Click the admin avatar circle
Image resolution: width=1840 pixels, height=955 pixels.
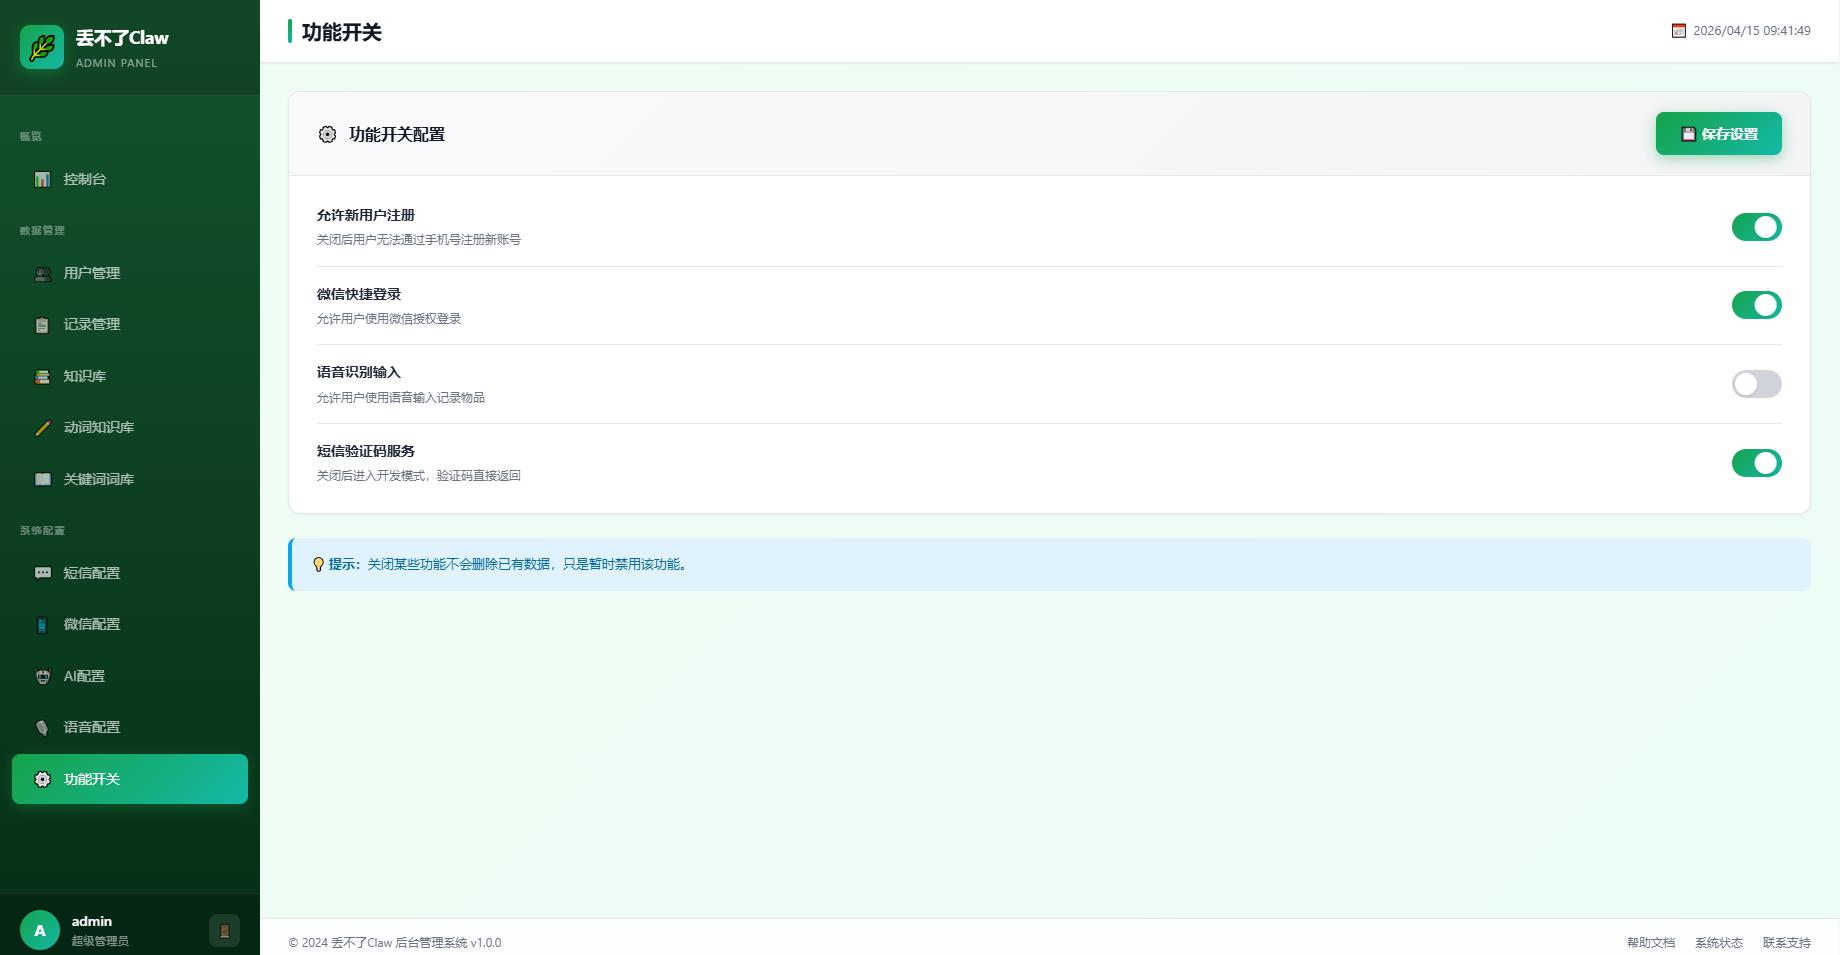pyautogui.click(x=40, y=930)
